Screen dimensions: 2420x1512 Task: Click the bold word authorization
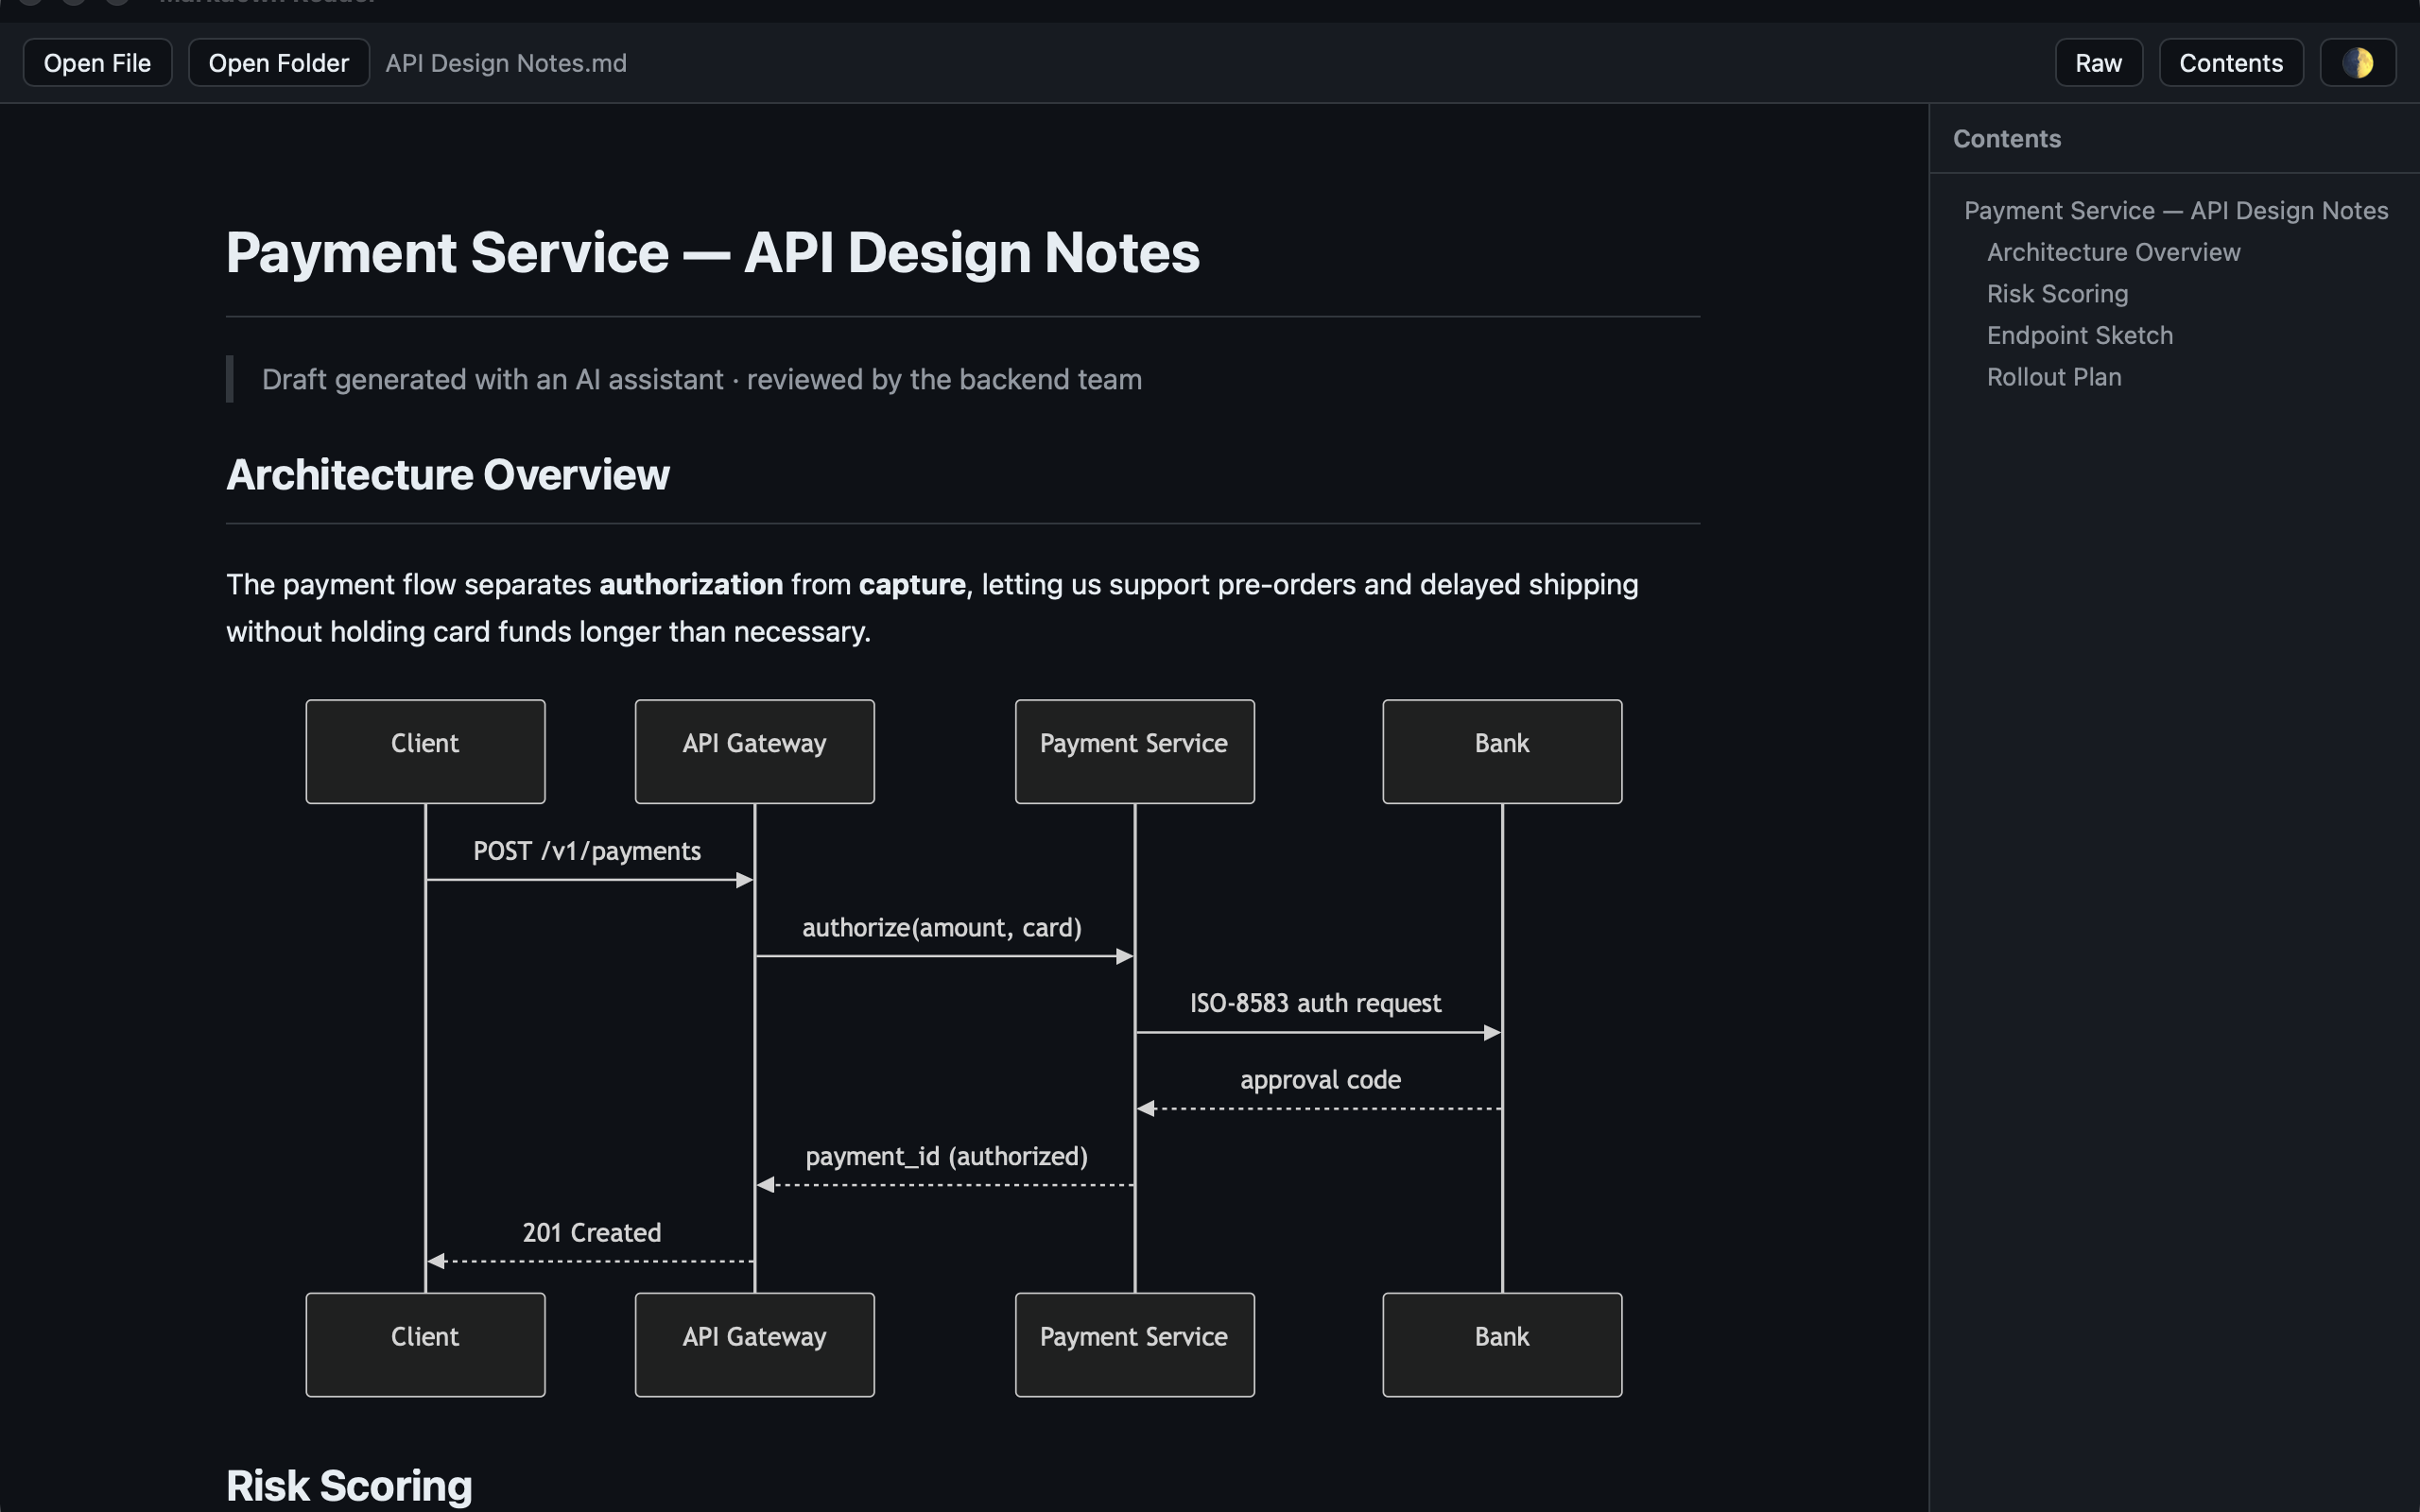(691, 584)
